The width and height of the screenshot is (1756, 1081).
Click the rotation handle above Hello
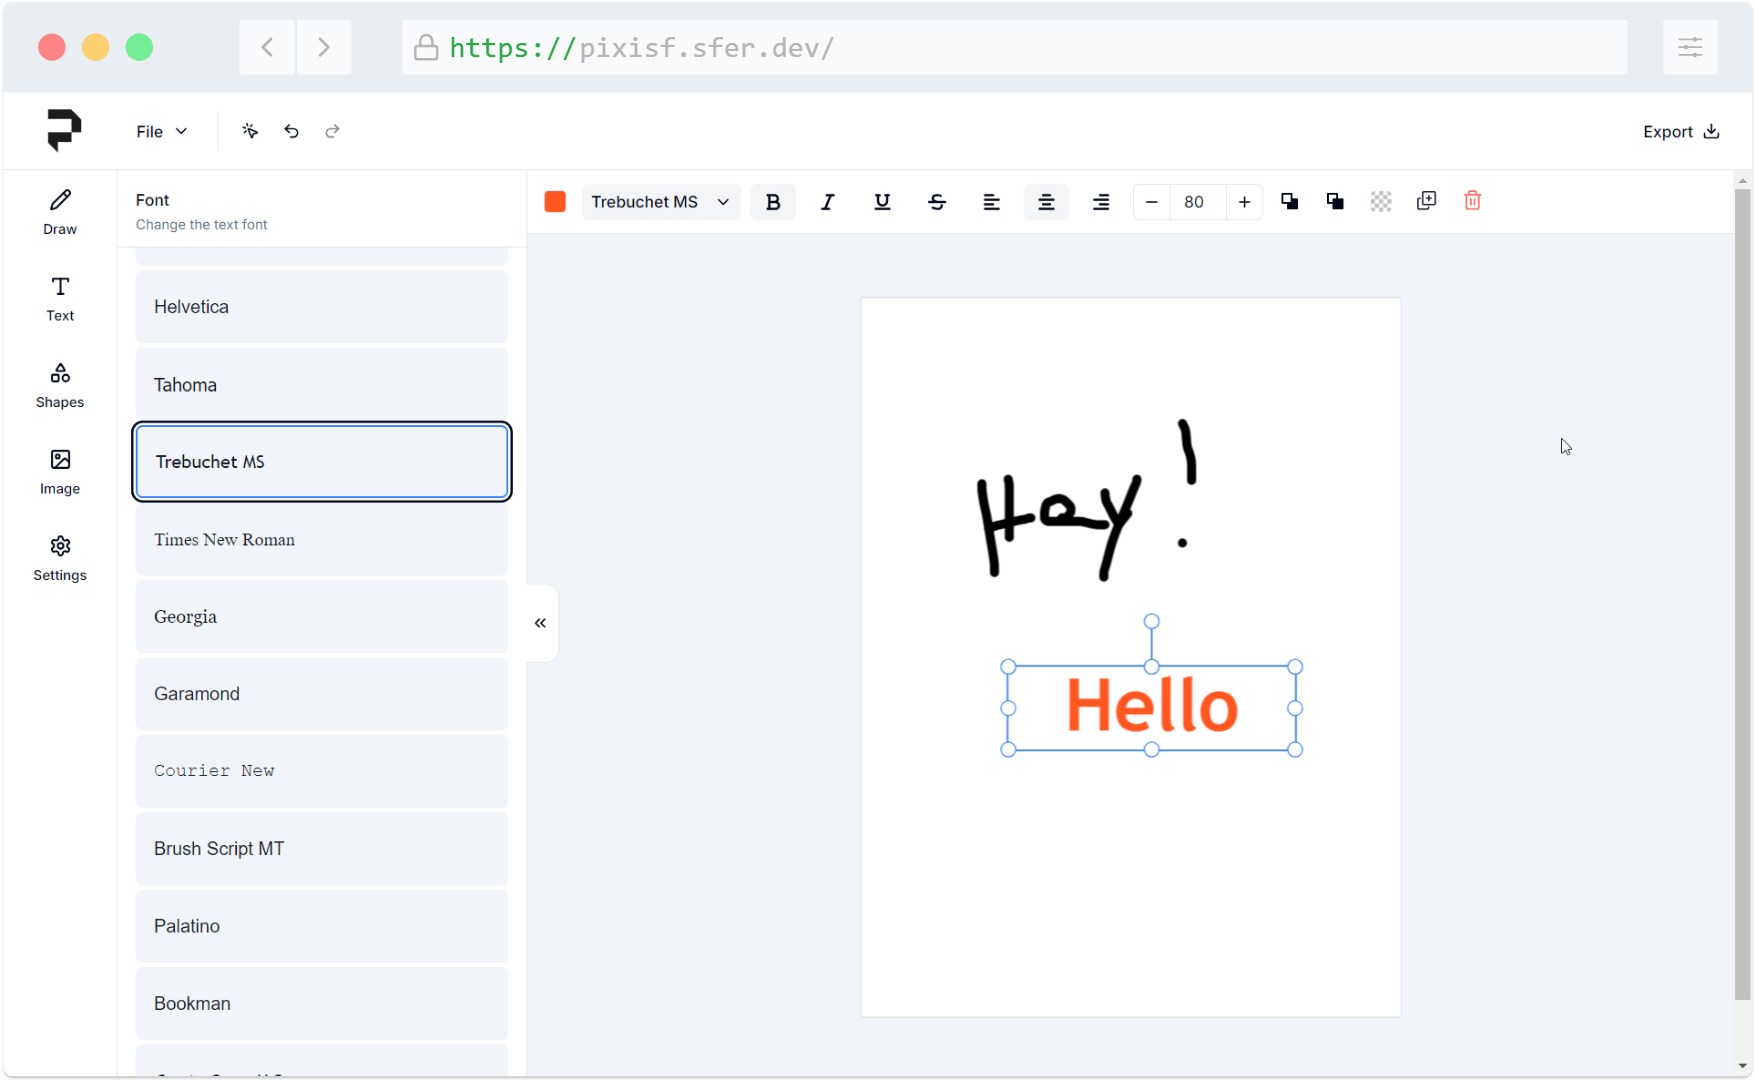pos(1152,621)
